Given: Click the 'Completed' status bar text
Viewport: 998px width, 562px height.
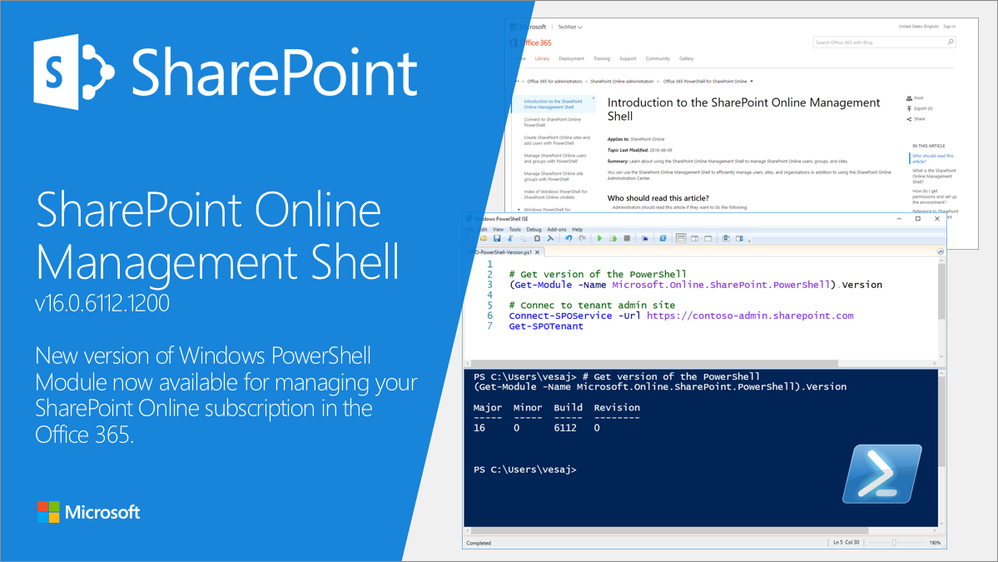Looking at the screenshot, I should (479, 543).
